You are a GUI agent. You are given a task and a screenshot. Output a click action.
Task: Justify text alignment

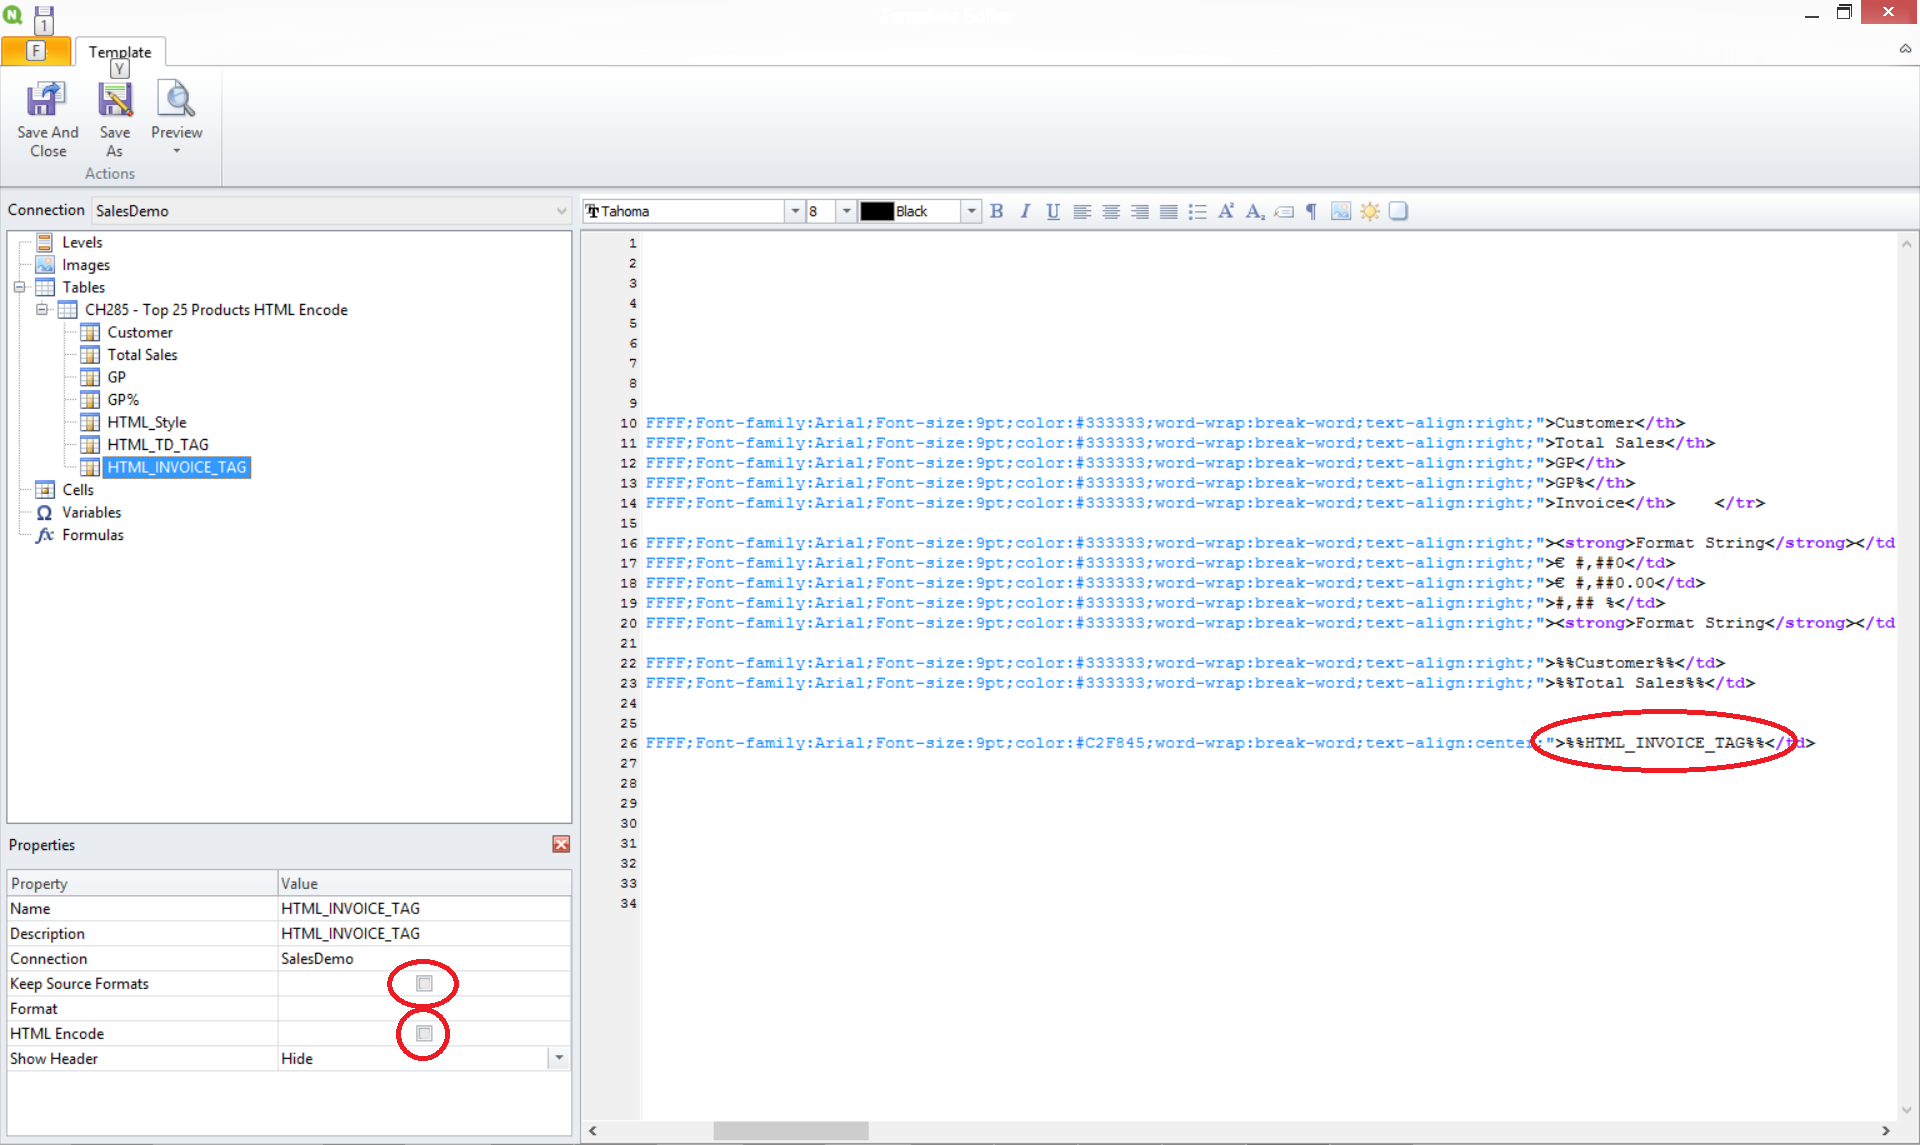[1168, 211]
